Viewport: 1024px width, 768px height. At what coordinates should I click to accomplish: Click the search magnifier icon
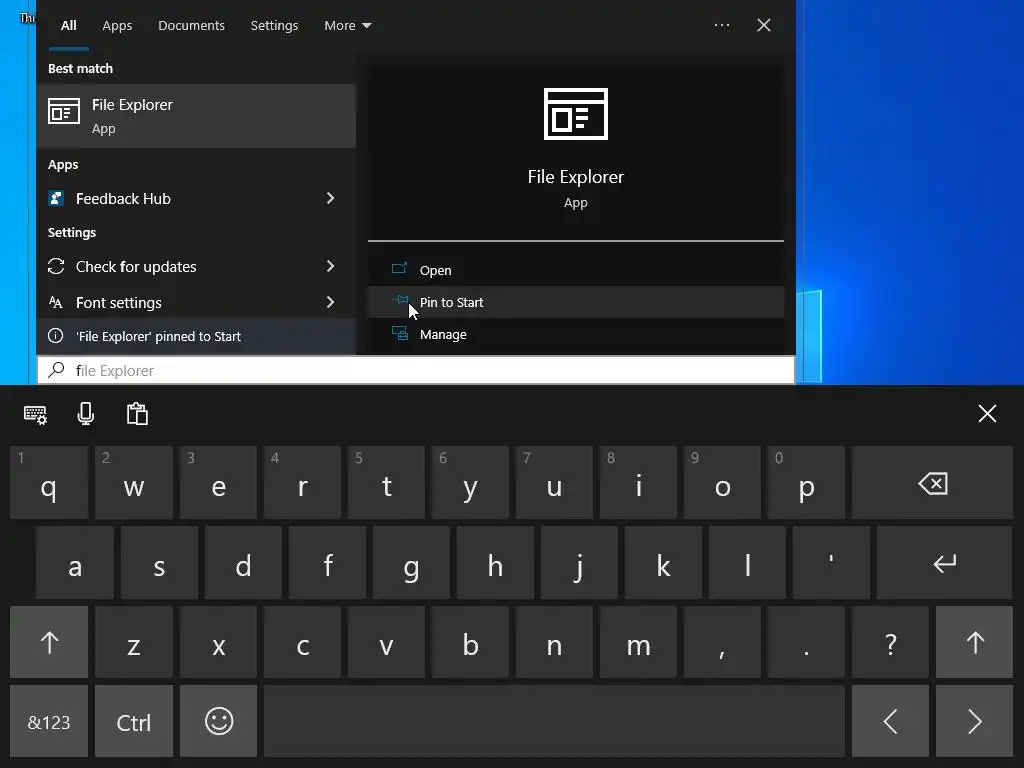point(56,370)
